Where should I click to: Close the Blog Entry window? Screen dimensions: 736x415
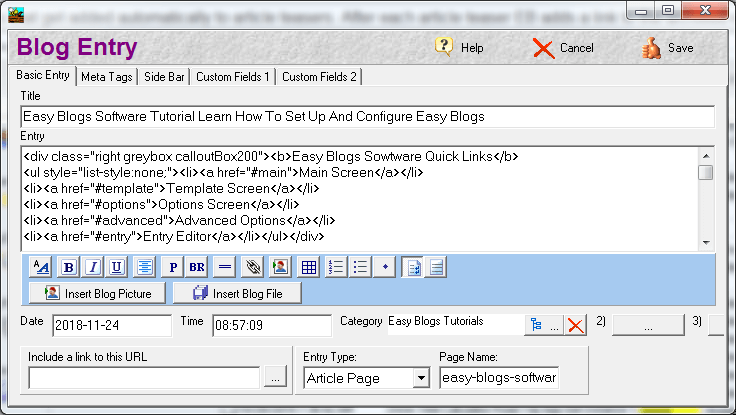click(705, 10)
